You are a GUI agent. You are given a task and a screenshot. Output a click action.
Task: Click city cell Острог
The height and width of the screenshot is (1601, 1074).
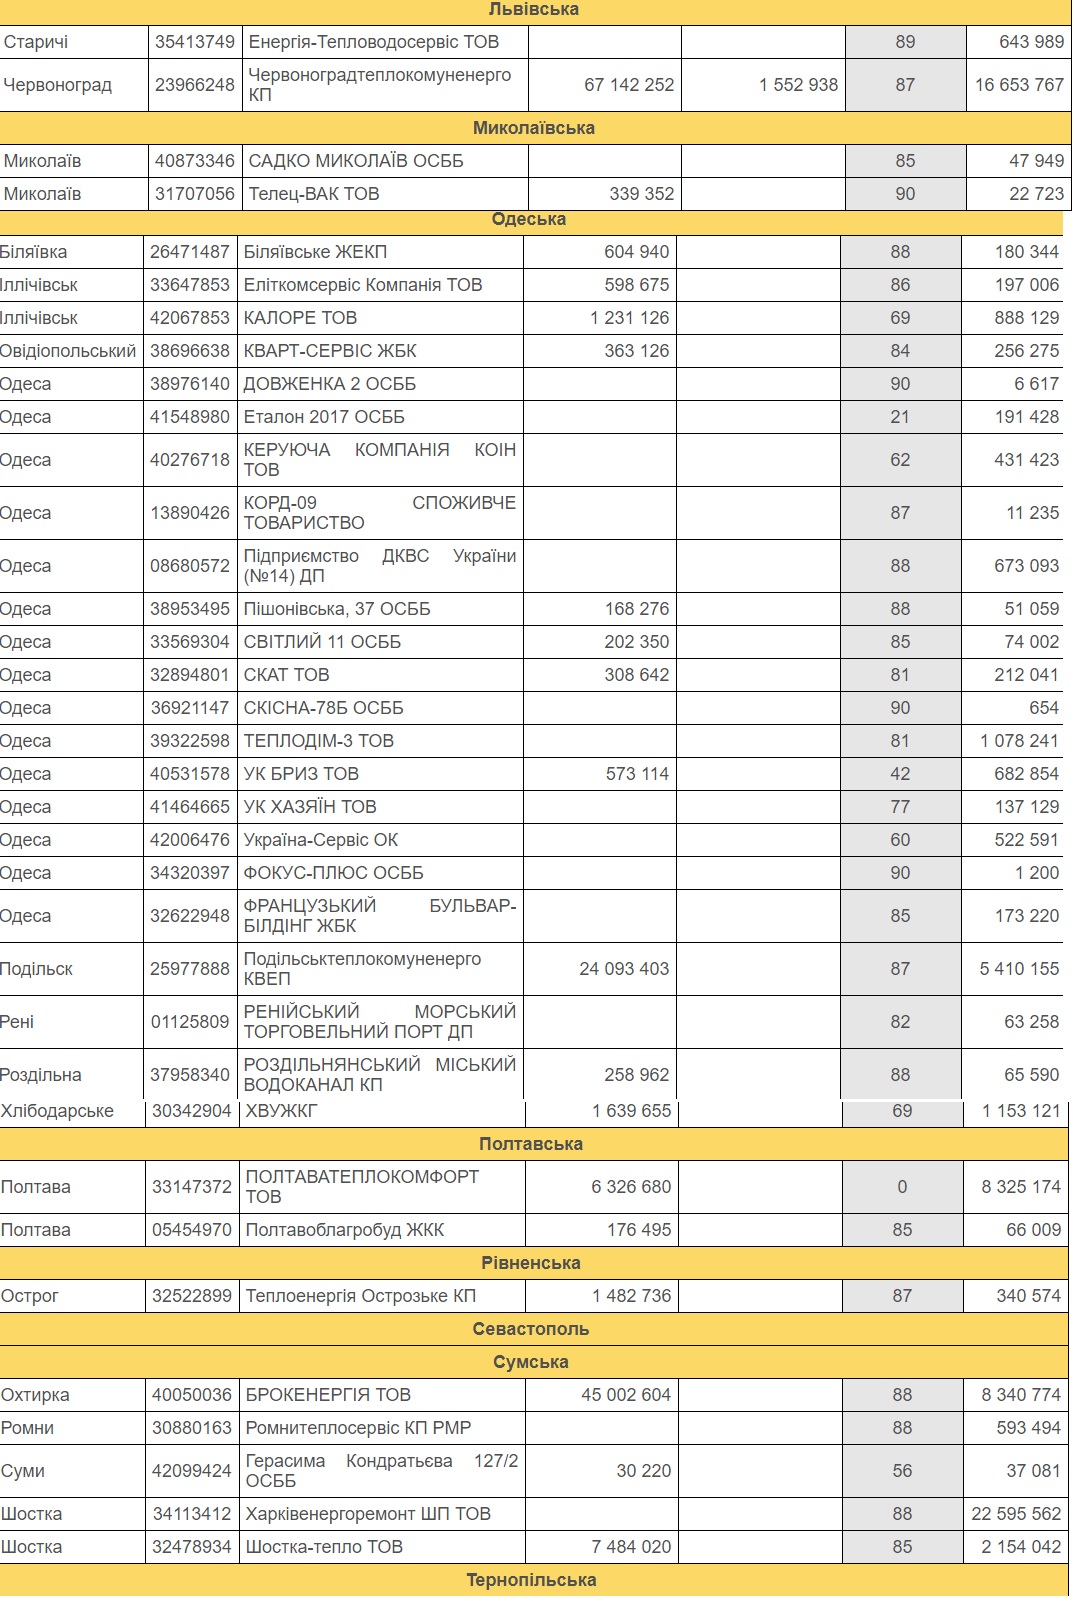tap(72, 1296)
